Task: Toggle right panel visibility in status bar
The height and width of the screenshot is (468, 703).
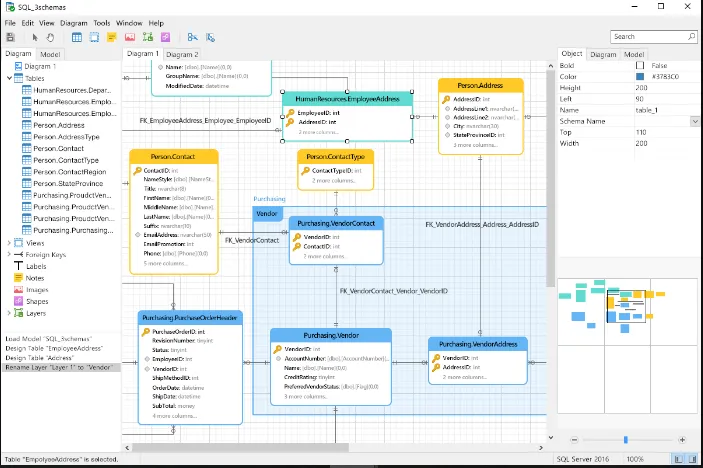Action: pyautogui.click(x=692, y=459)
